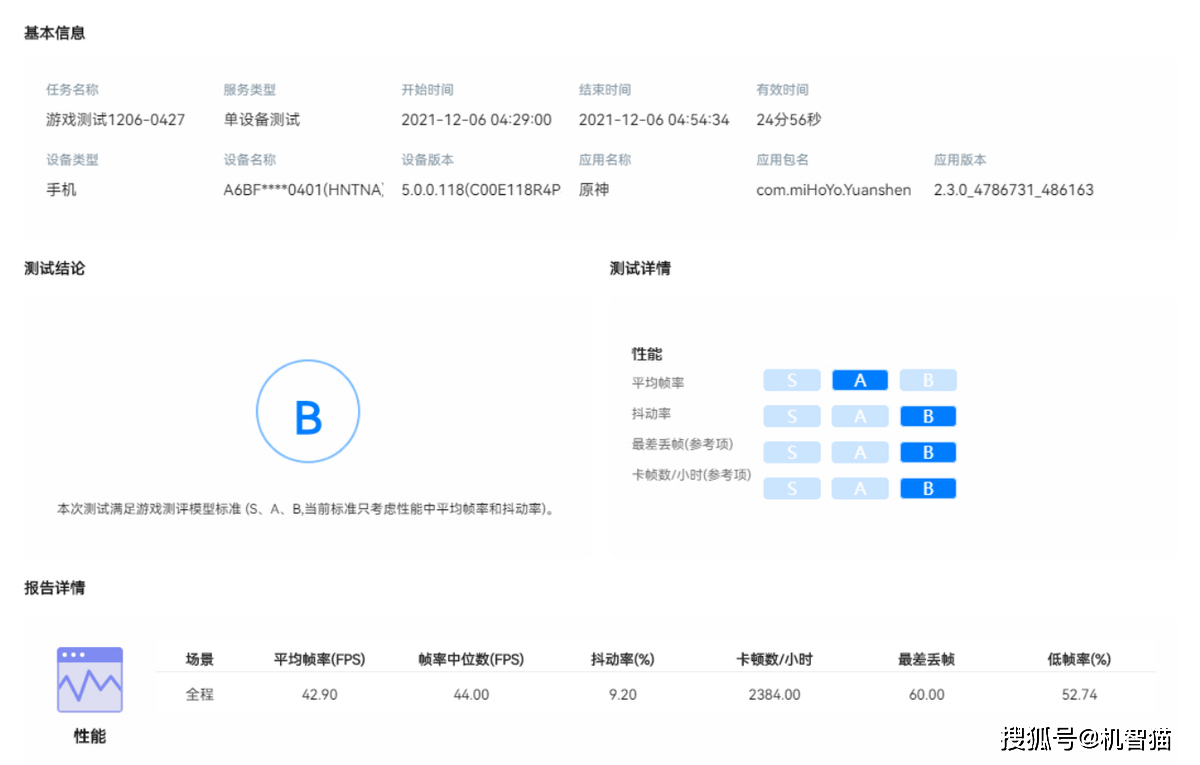Click the 报告详情 section heading
Image resolution: width=1200 pixels, height=765 pixels.
[55, 588]
